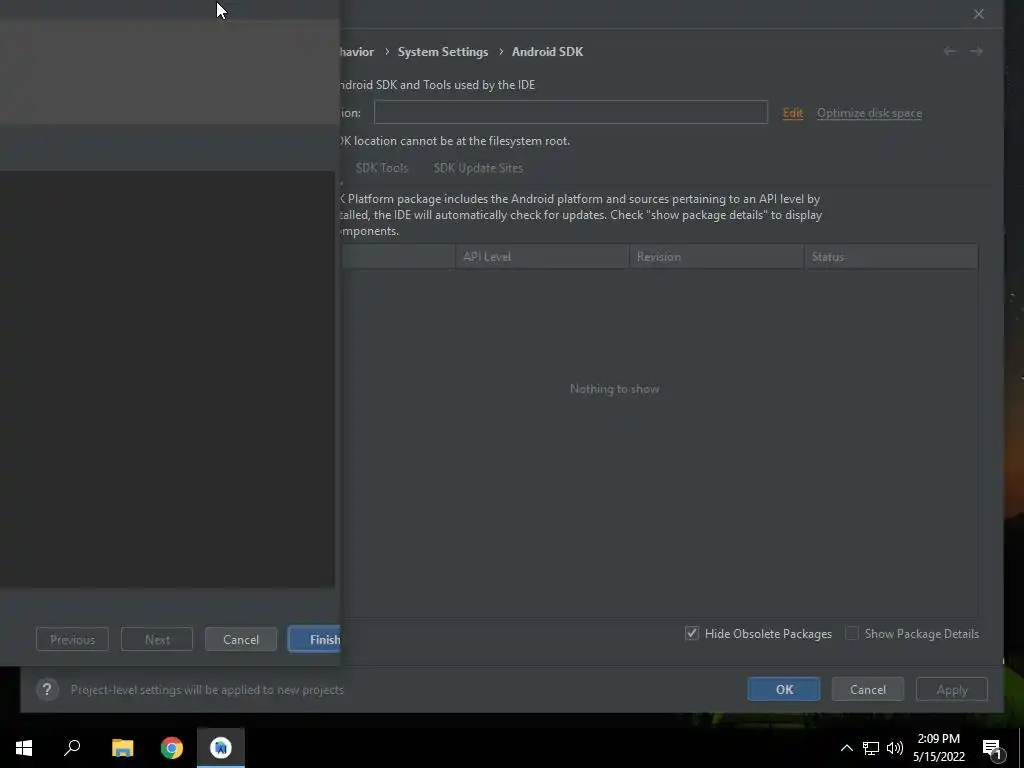Click the System Settings breadcrumb
The width and height of the screenshot is (1024, 768).
click(x=443, y=52)
